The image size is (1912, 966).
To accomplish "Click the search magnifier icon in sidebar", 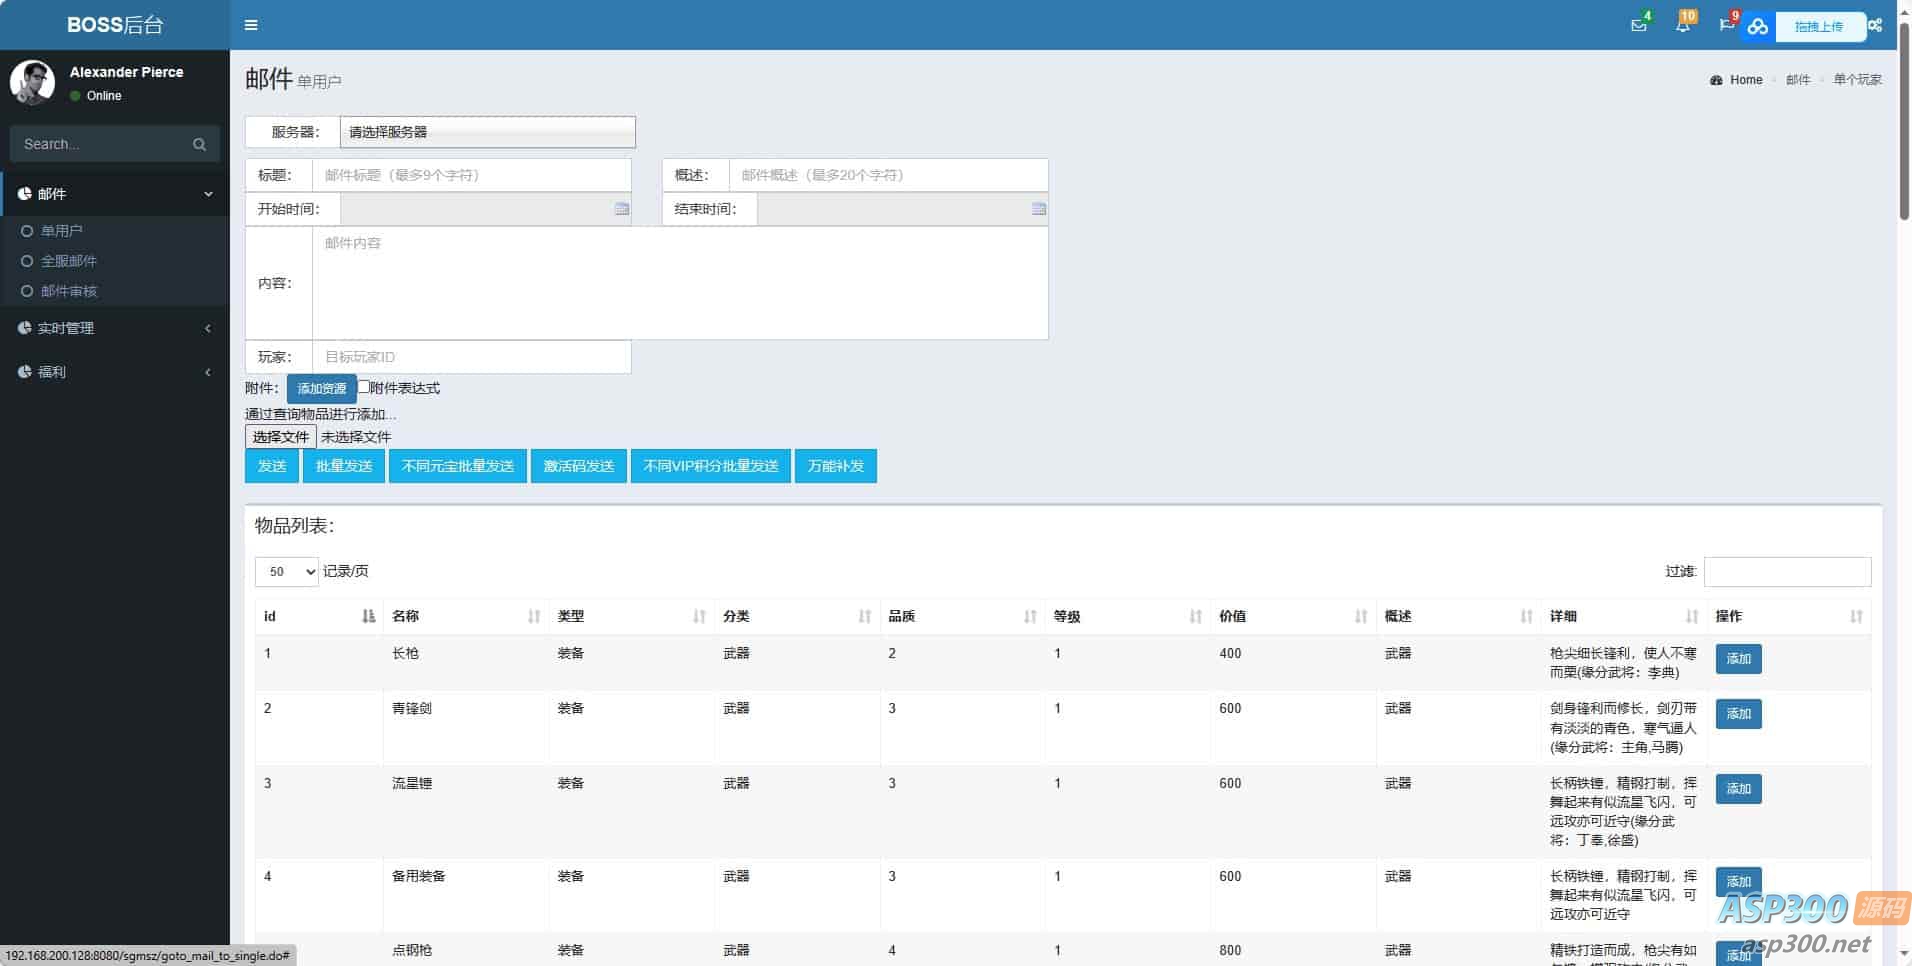I will coord(199,145).
